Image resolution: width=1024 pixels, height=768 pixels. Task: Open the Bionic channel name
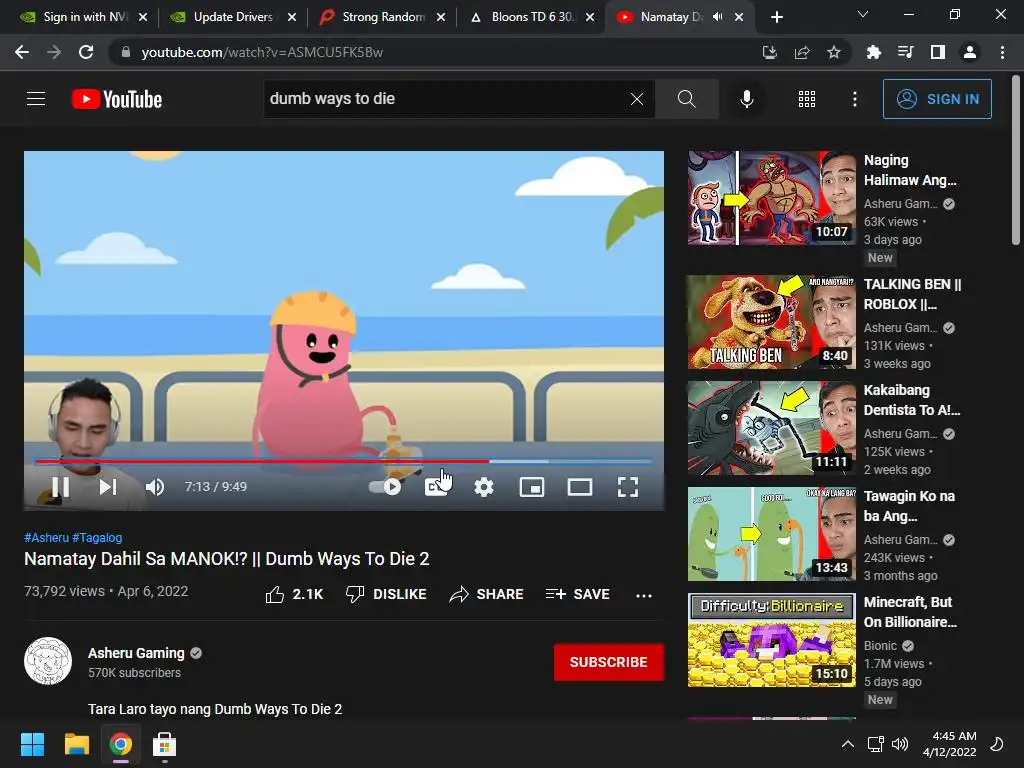[880, 645]
